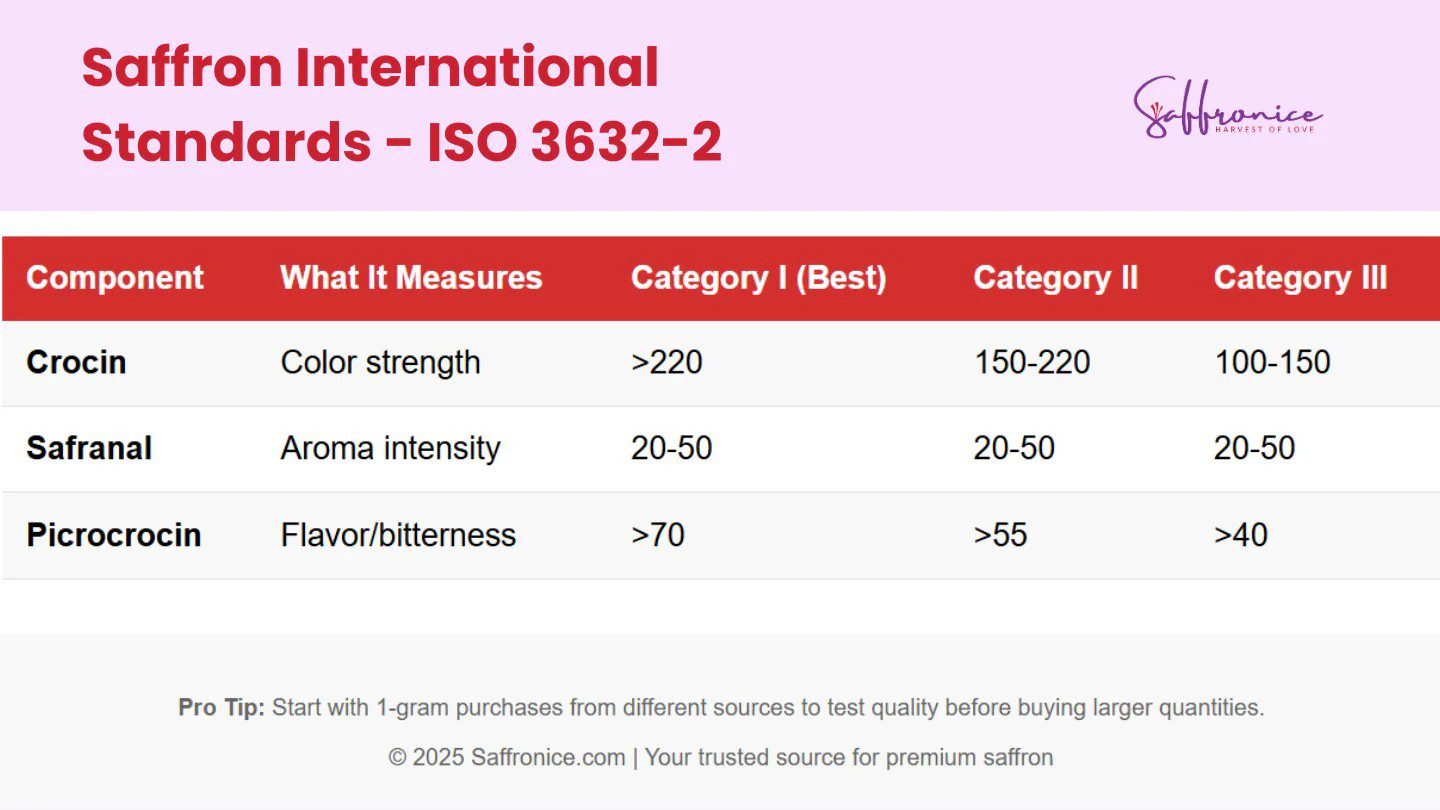Open the Saffronice.com footer link
Screen dimensions: 1440x810
click(548, 757)
